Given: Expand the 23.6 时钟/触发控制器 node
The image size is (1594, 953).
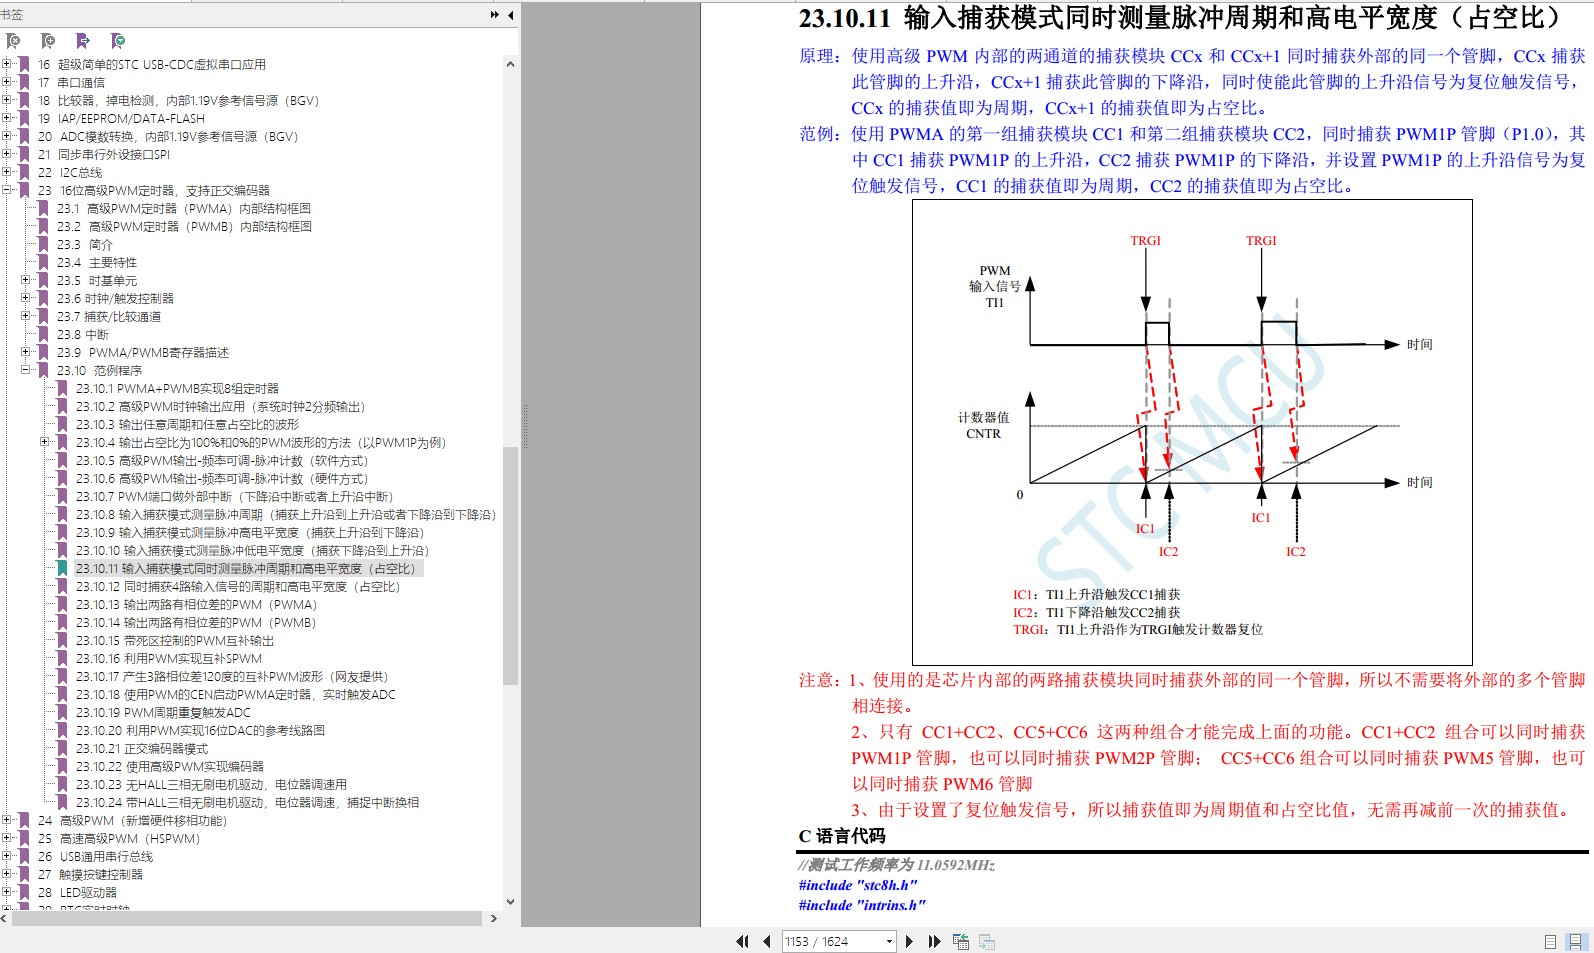Looking at the screenshot, I should click(x=26, y=298).
